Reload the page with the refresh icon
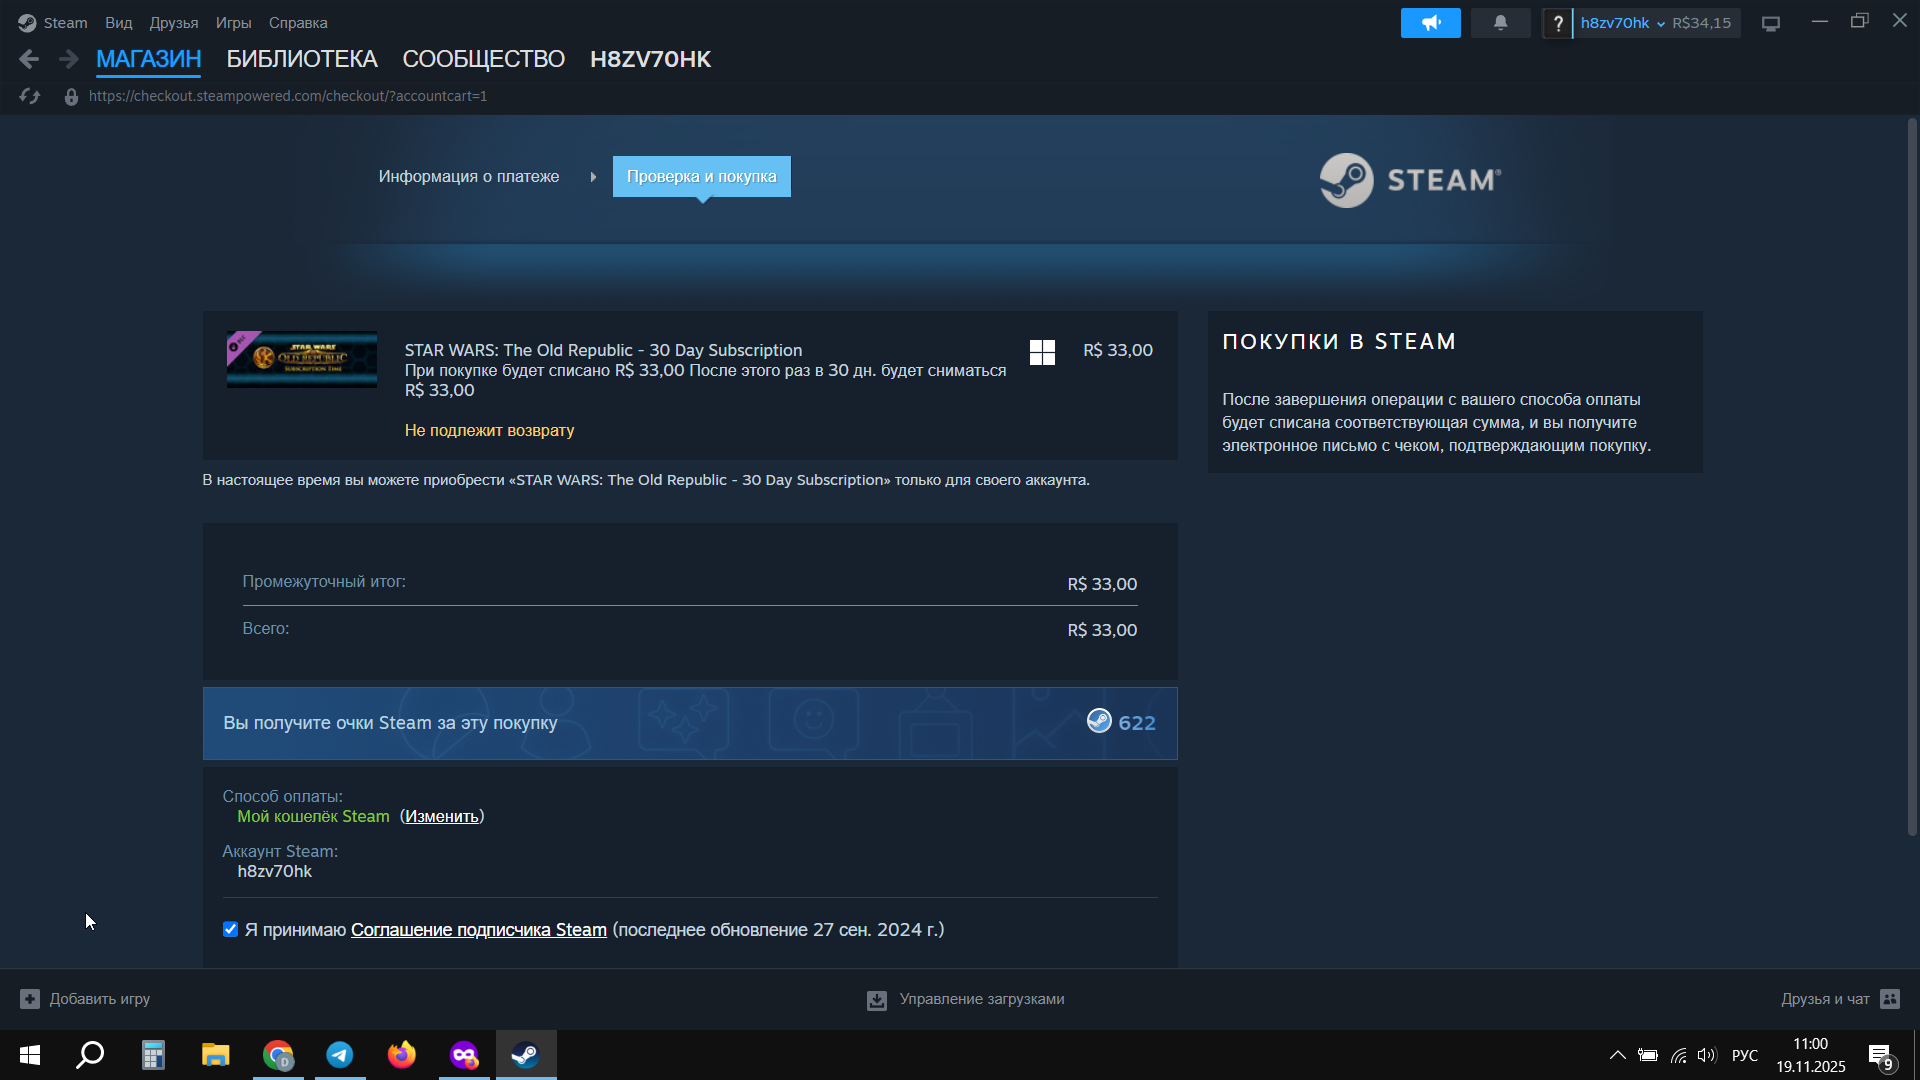Image resolution: width=1920 pixels, height=1080 pixels. [30, 96]
